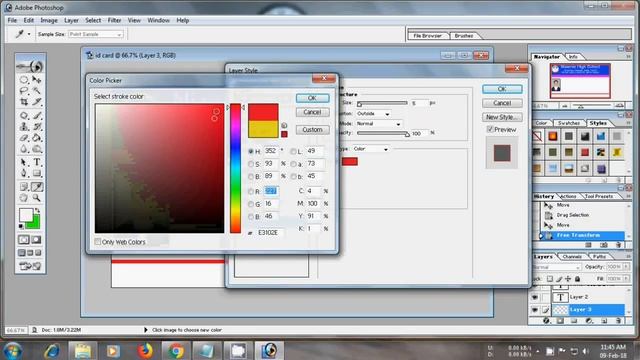640x360 pixels.
Task: Open the Window menu
Action: (x=158, y=20)
